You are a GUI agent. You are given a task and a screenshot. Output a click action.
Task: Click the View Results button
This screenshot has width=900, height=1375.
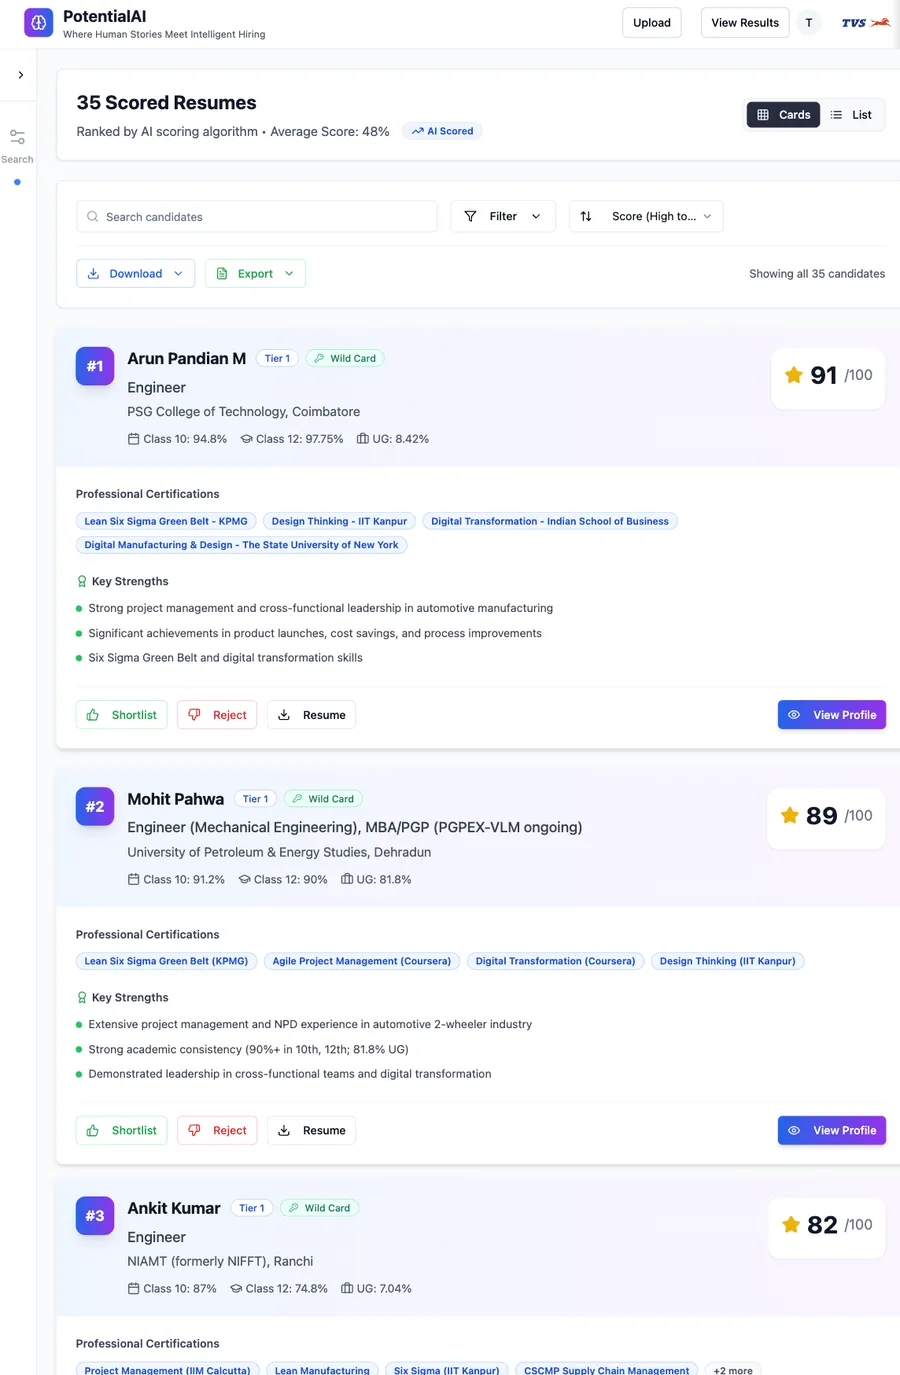(745, 22)
